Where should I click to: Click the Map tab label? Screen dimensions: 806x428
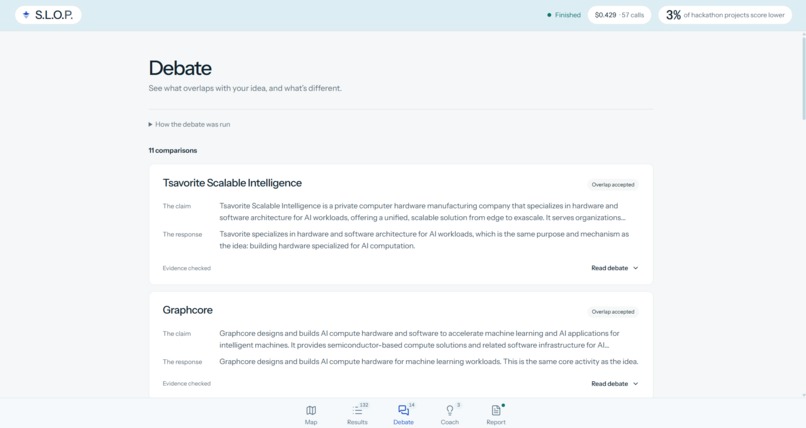pos(311,422)
